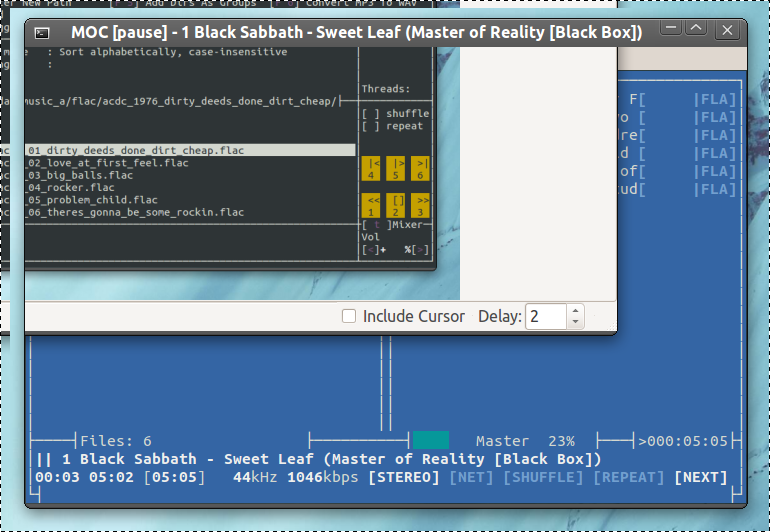
Task: Select 05_problem_child.flac
Action: [93, 200]
